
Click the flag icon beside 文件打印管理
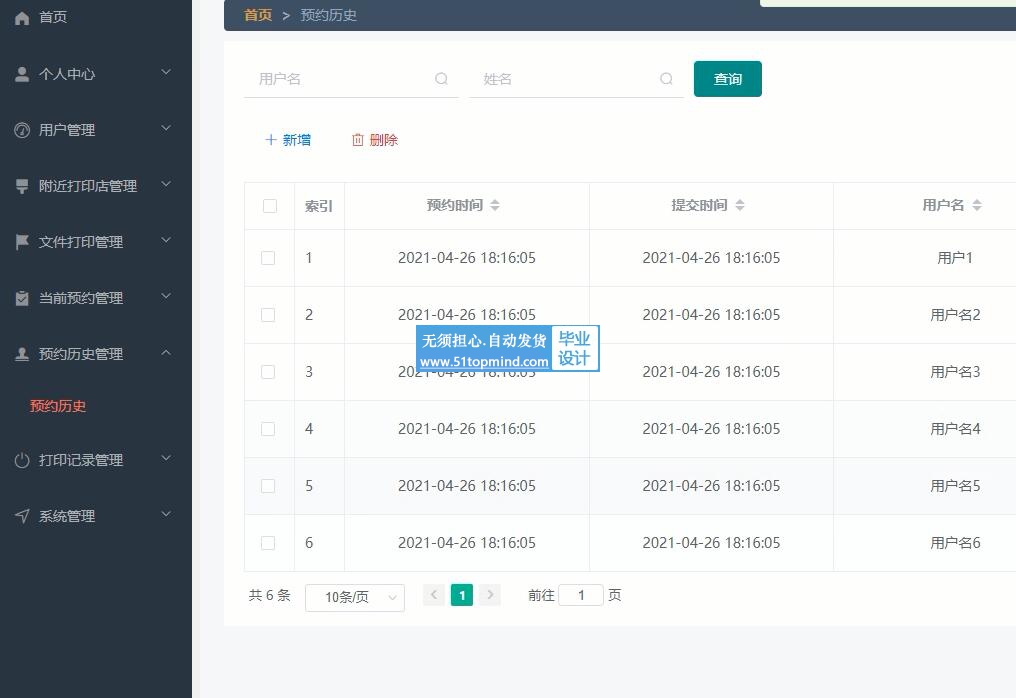(x=22, y=242)
